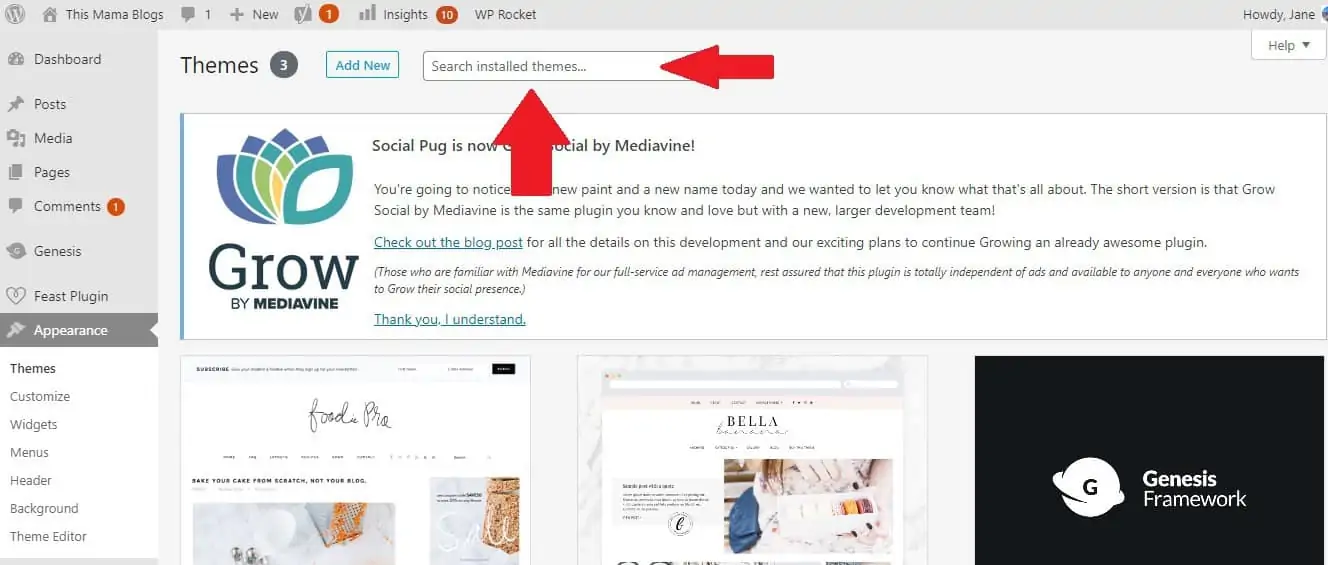
Task: Click the Dashboard gauge icon
Action: 16,59
